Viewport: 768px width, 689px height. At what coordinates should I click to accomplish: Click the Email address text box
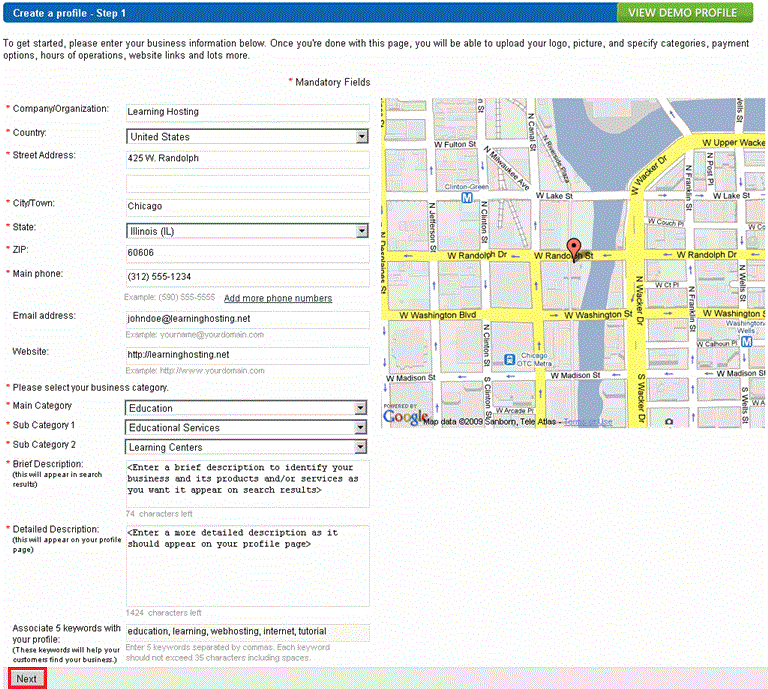click(247, 319)
